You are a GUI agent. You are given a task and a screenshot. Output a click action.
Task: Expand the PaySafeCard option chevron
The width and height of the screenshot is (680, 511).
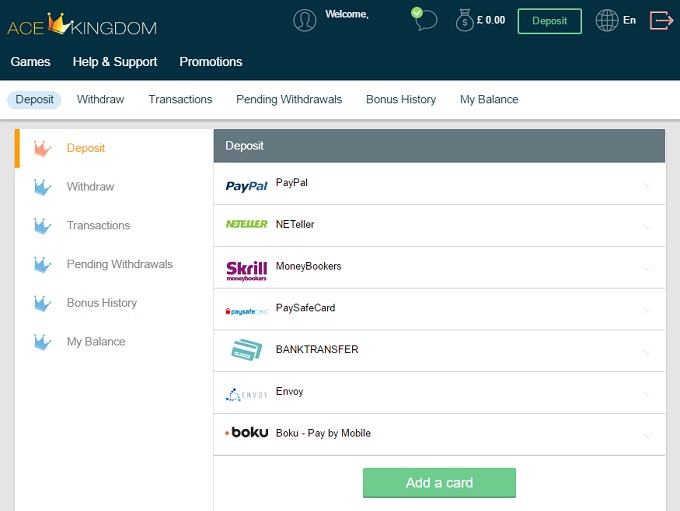(x=646, y=310)
